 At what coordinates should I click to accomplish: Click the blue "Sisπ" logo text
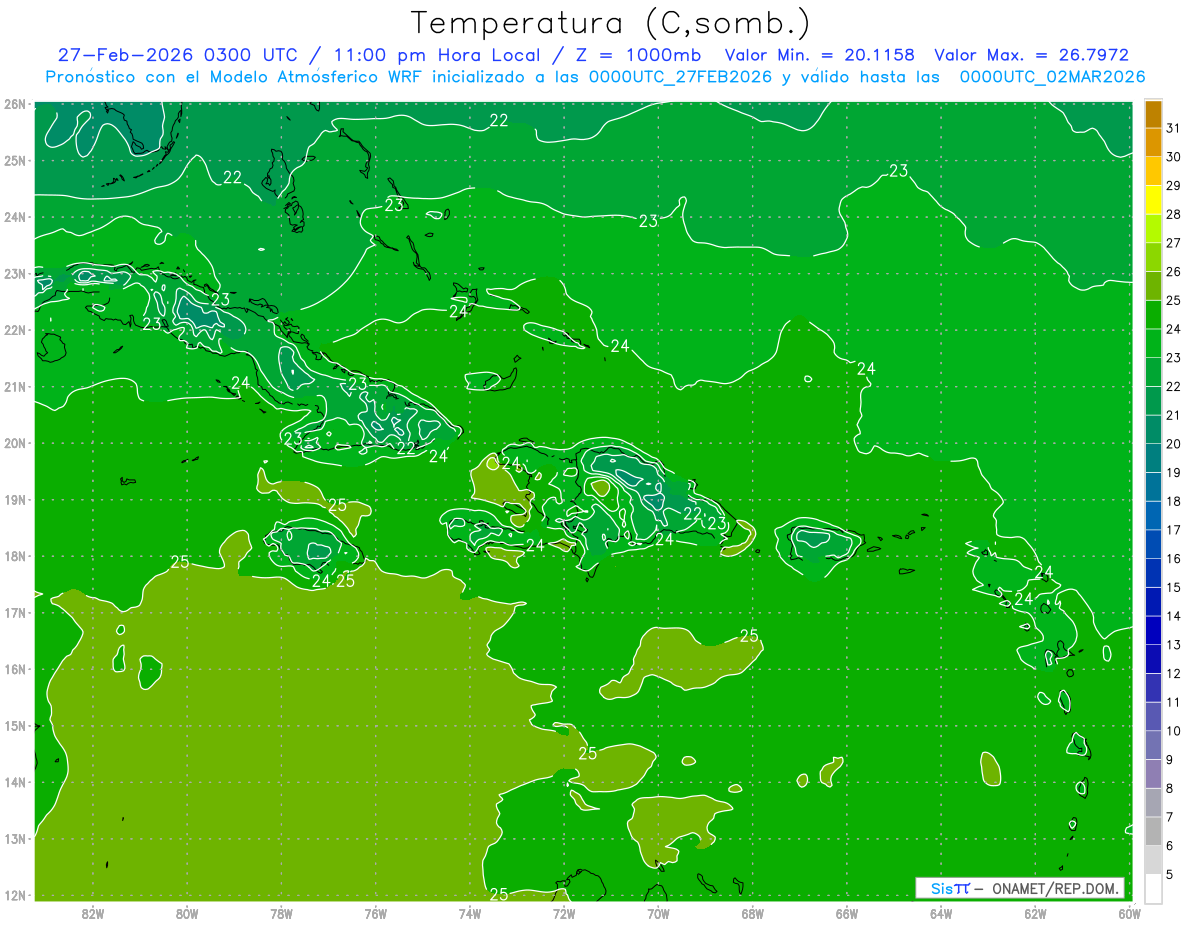[950, 888]
